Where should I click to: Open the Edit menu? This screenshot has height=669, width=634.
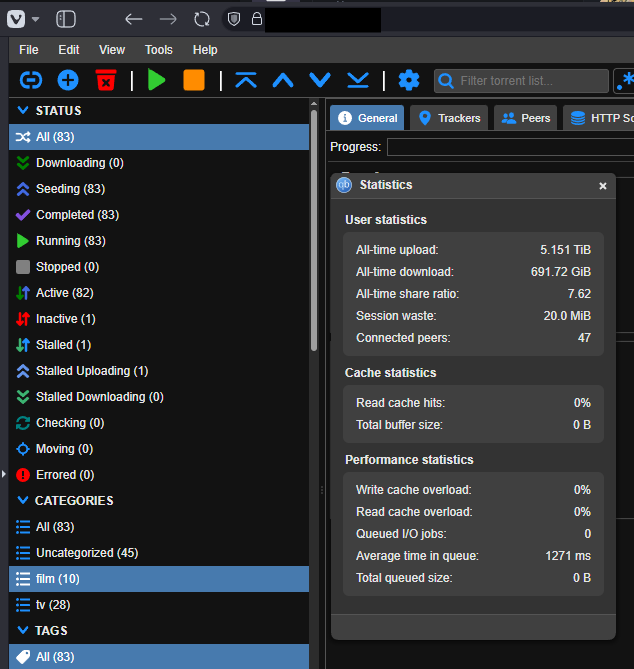(x=69, y=50)
